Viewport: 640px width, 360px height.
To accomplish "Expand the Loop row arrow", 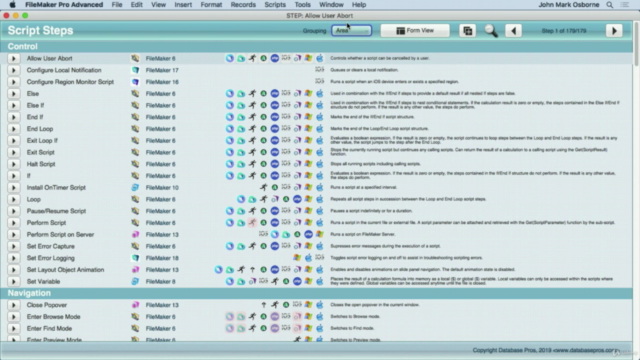I will (x=13, y=200).
